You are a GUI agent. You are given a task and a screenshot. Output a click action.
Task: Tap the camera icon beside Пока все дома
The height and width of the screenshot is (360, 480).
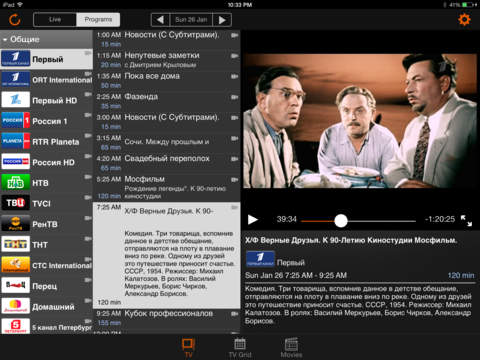pos(235,76)
